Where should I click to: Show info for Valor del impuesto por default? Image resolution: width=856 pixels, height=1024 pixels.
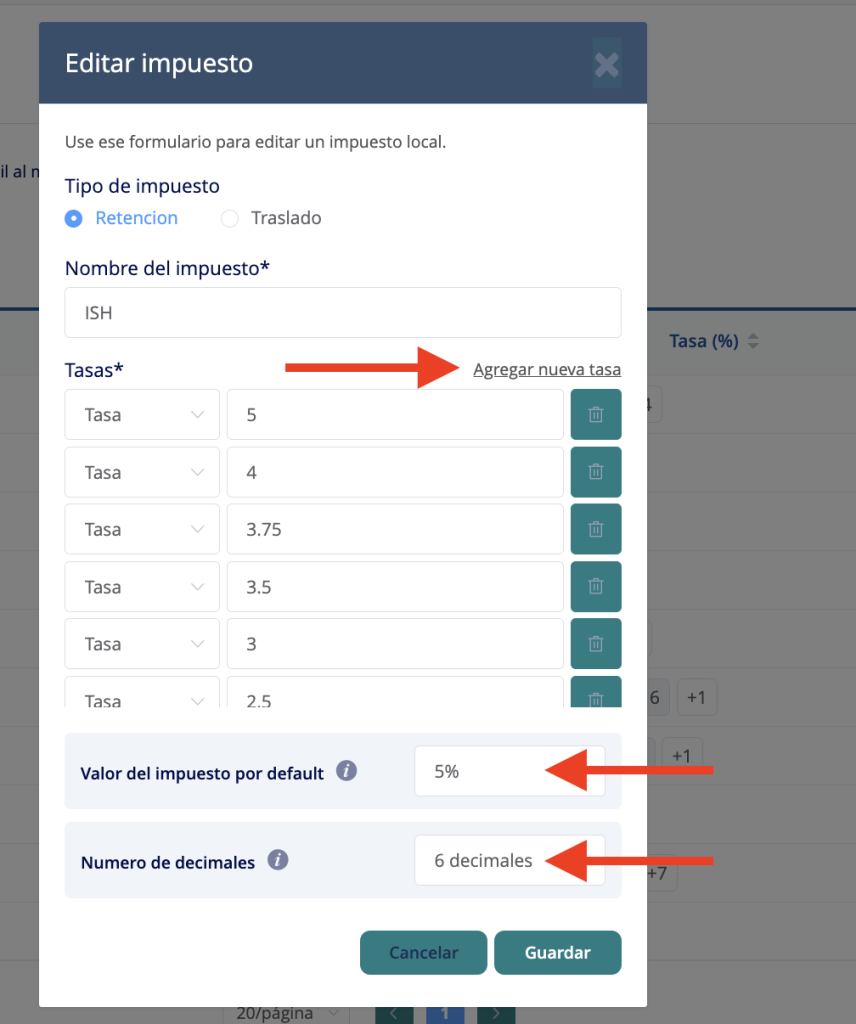click(x=347, y=772)
